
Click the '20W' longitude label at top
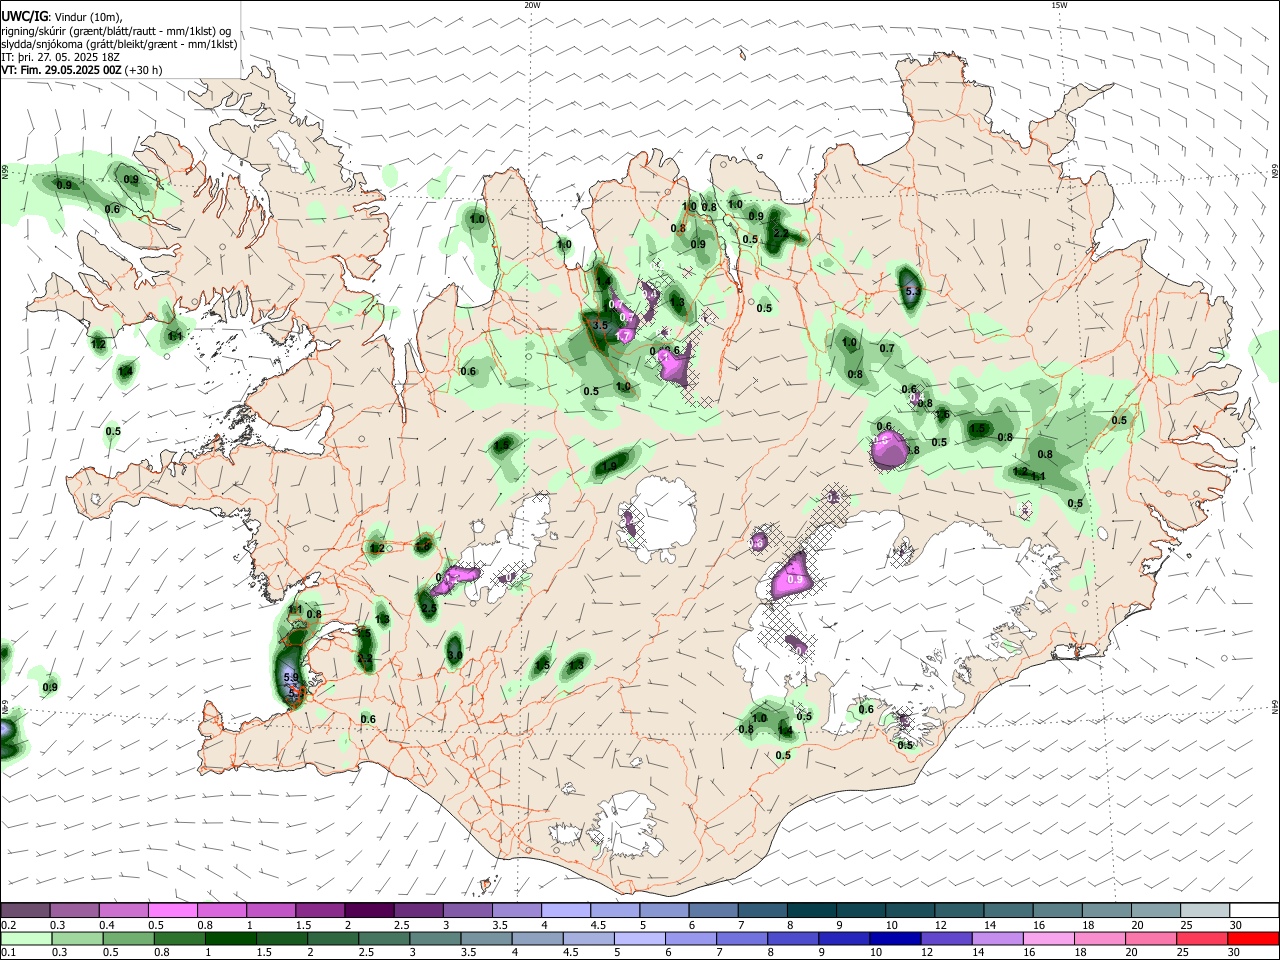532,5
